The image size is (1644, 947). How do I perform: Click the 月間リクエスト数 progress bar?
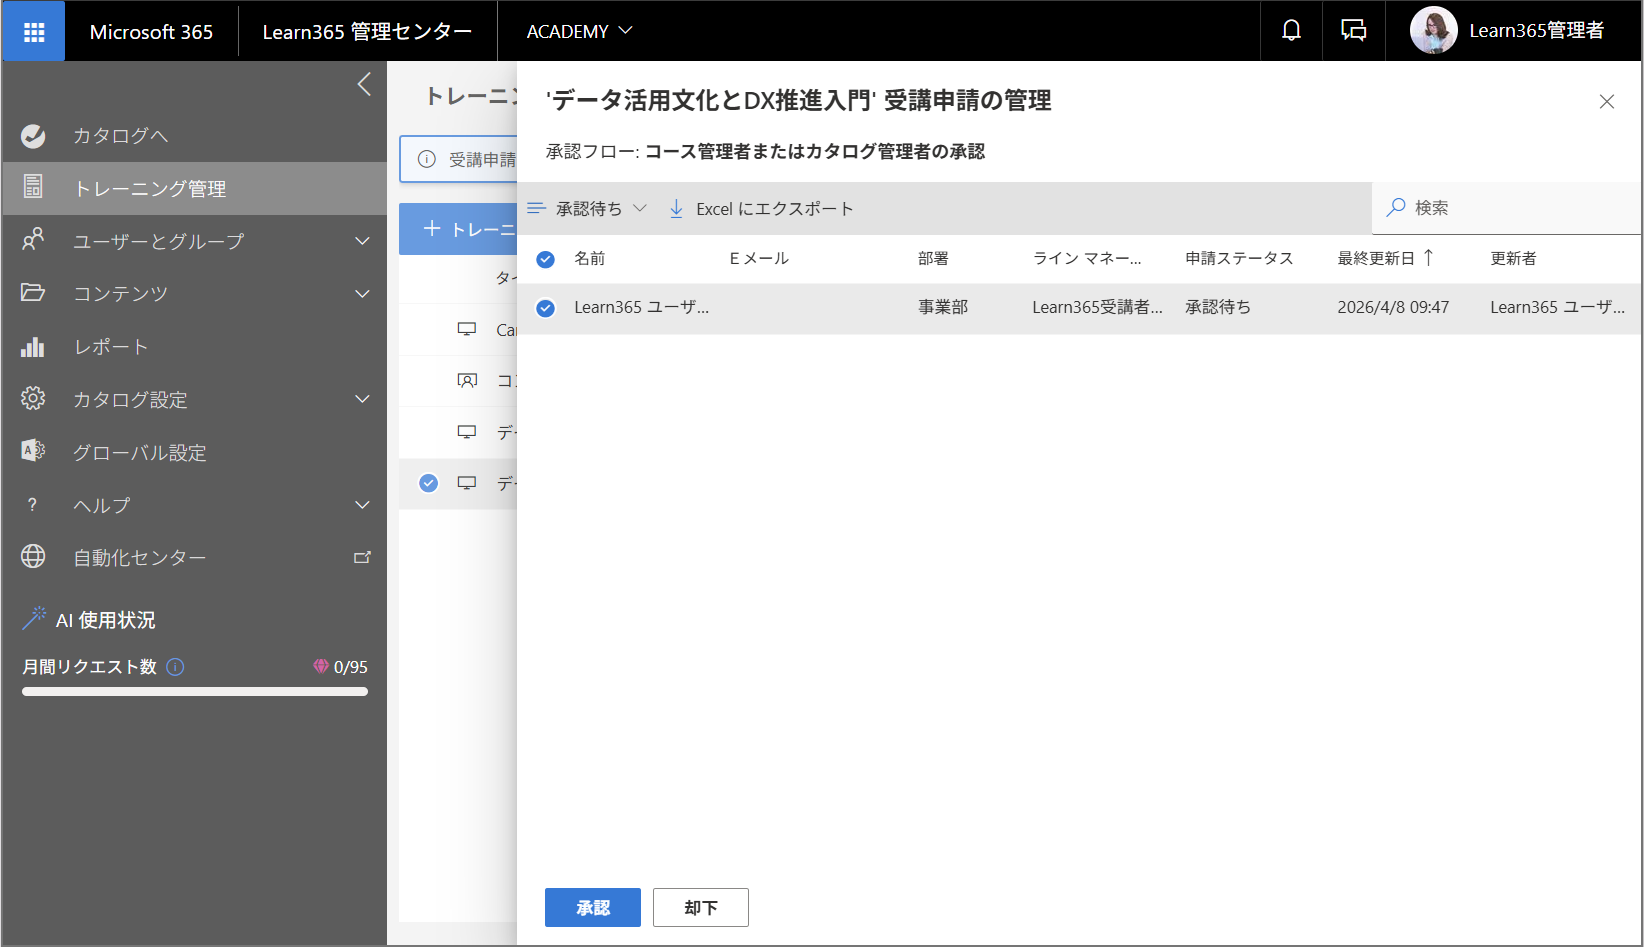pyautogui.click(x=195, y=691)
